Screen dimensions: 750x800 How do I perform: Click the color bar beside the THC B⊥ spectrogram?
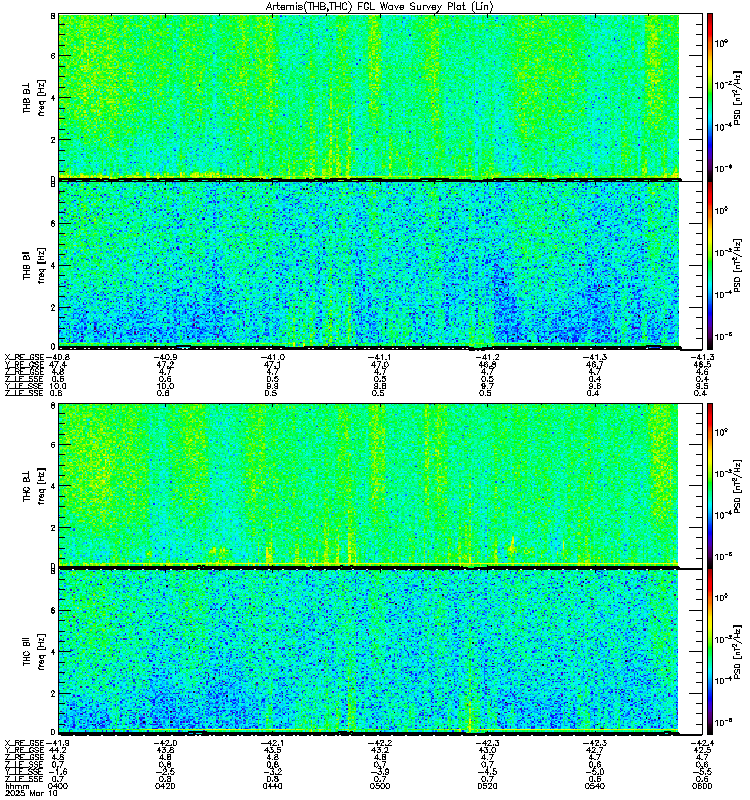click(x=710, y=485)
